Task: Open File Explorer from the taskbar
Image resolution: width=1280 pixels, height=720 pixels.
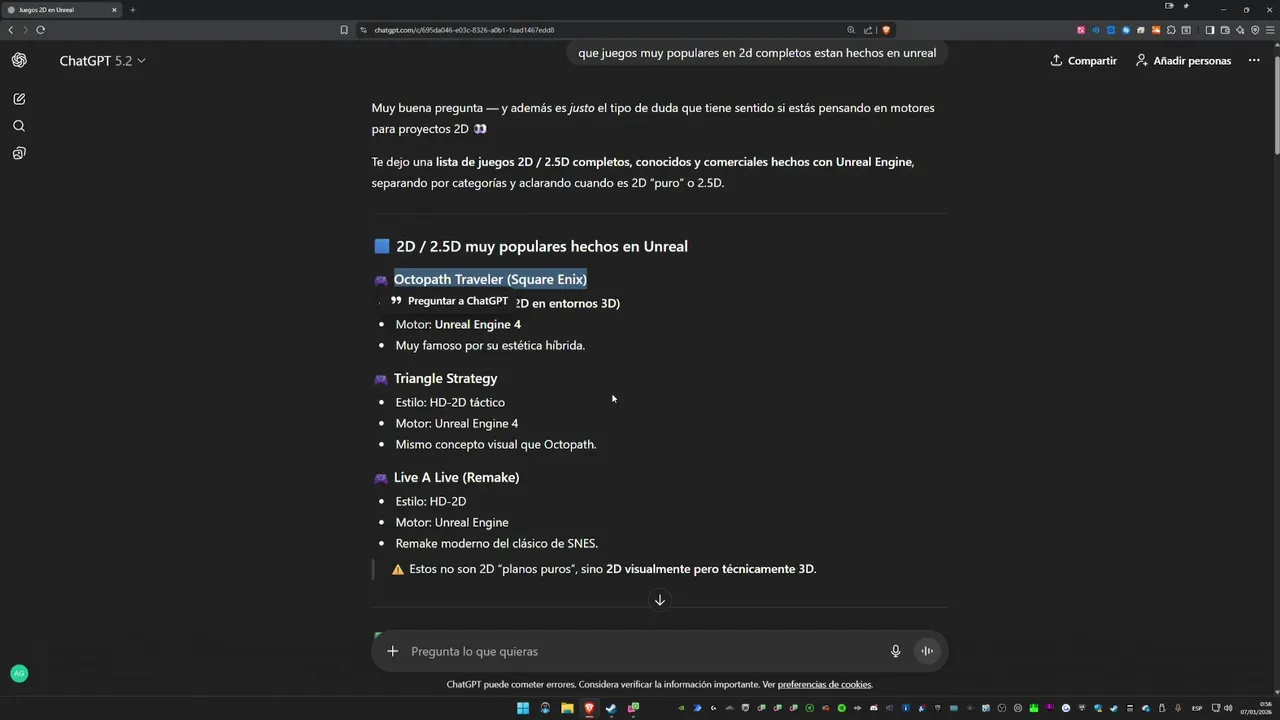Action: point(567,708)
